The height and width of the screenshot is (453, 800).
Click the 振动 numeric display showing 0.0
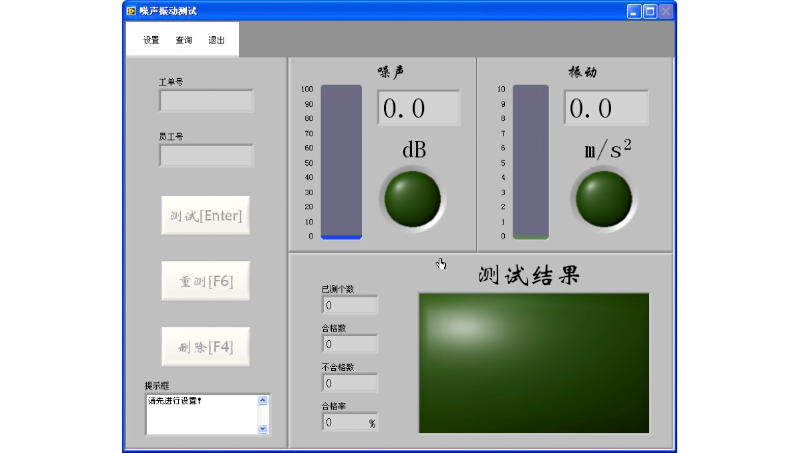tap(606, 108)
